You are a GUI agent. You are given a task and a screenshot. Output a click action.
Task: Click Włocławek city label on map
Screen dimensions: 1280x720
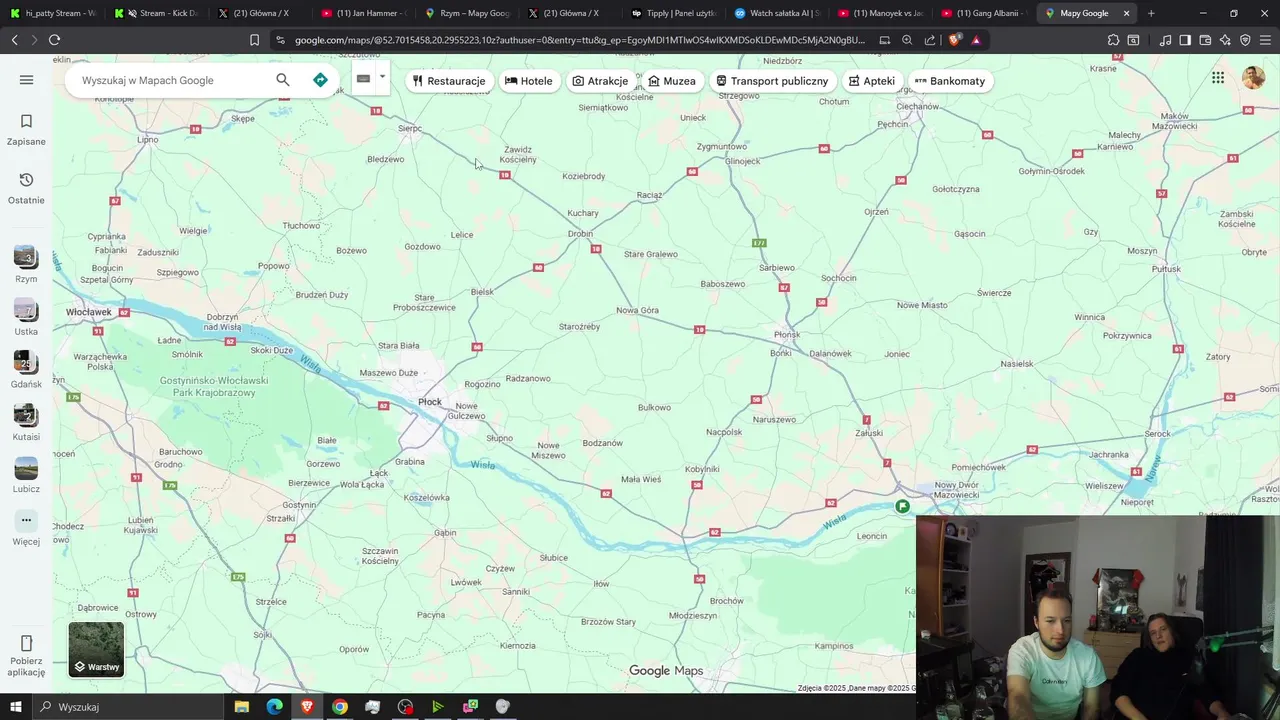[x=89, y=312]
